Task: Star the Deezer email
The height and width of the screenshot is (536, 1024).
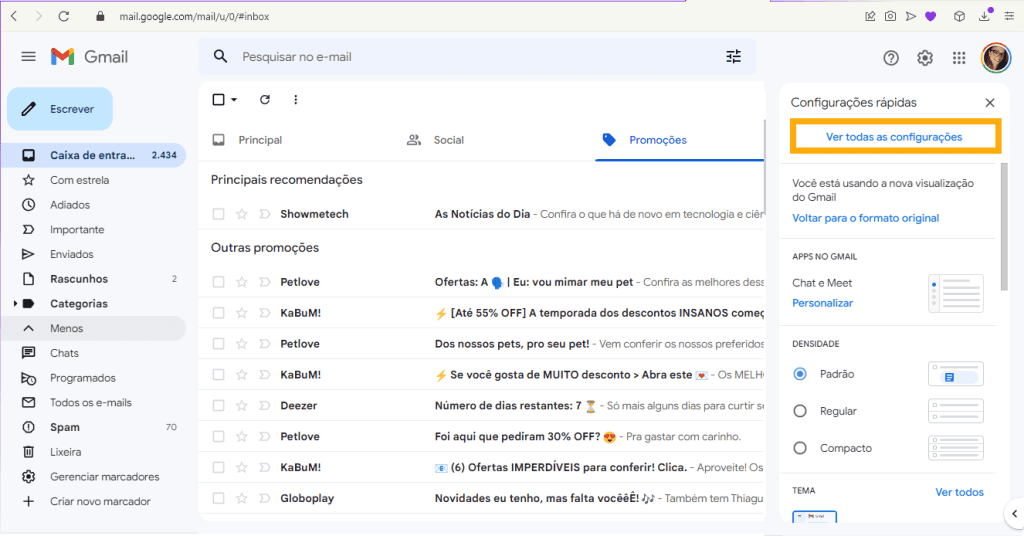Action: click(242, 405)
